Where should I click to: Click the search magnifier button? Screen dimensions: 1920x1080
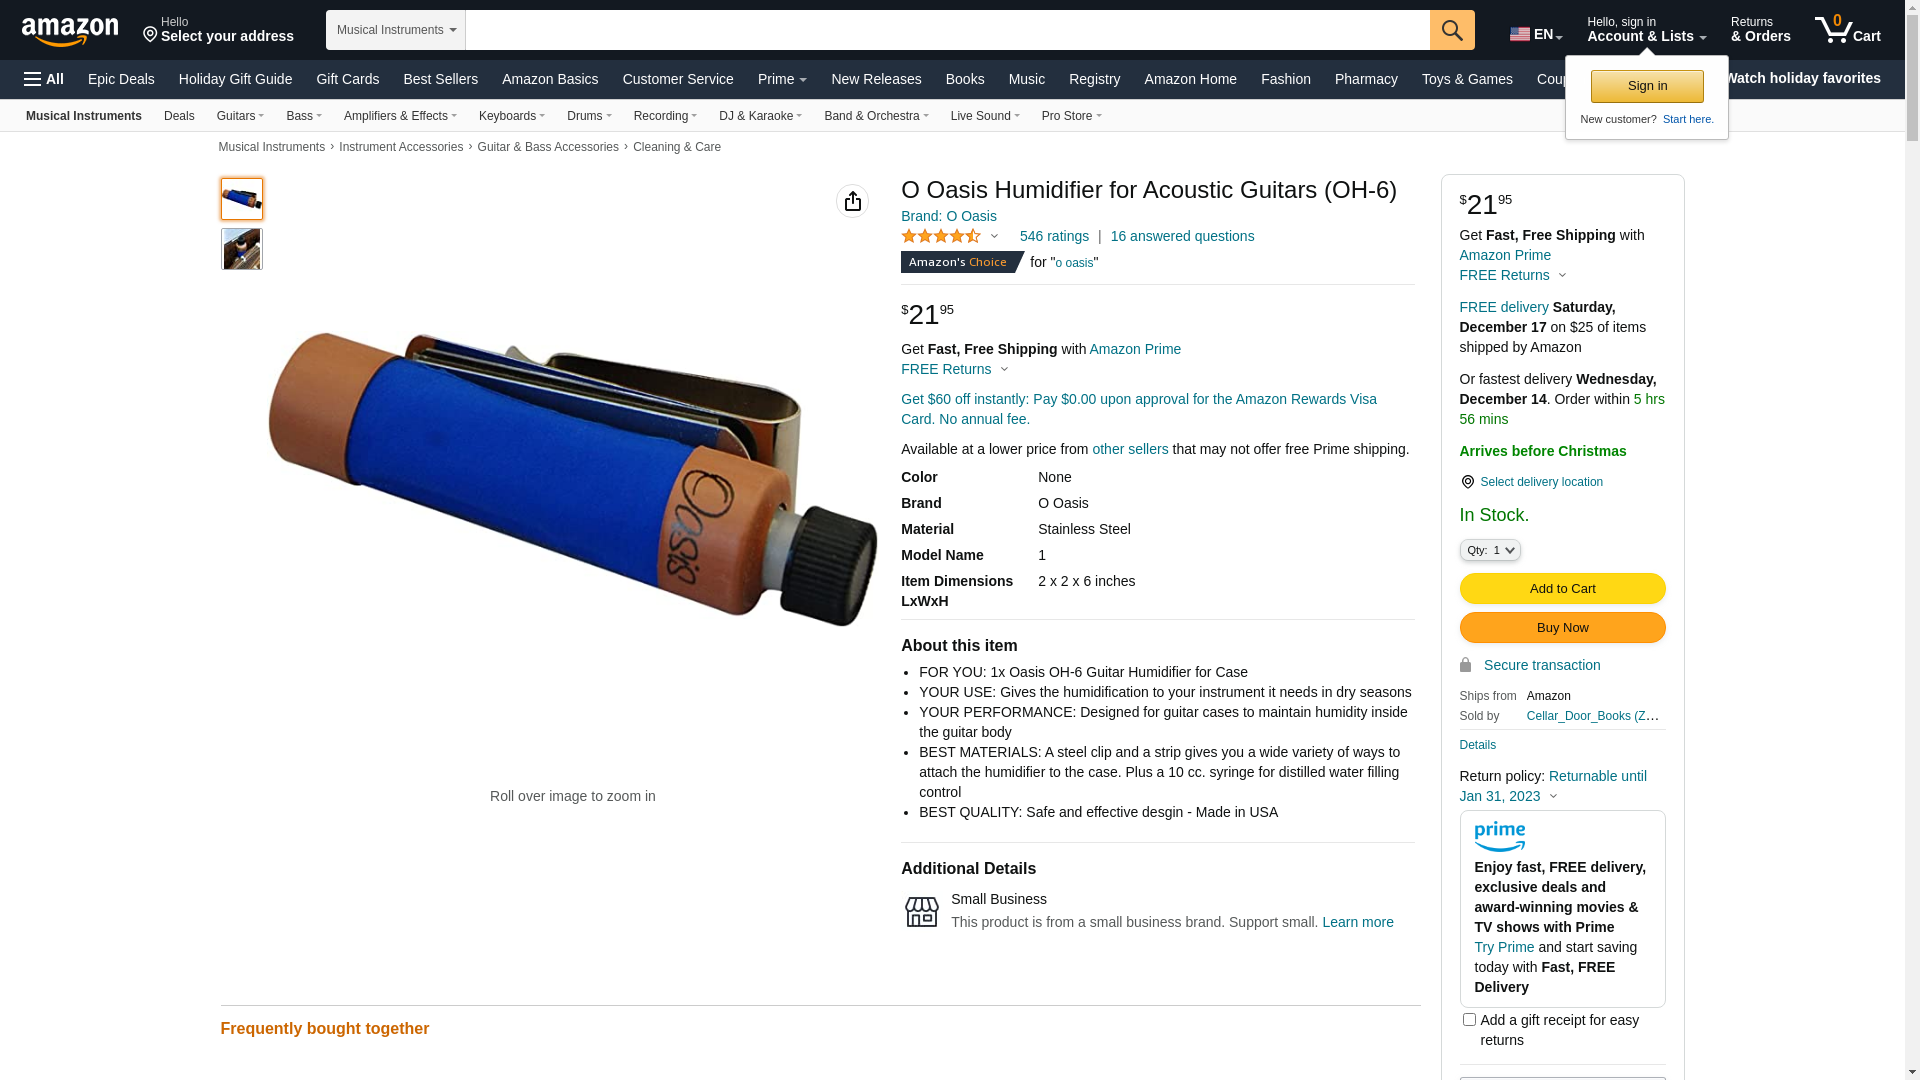1452,30
